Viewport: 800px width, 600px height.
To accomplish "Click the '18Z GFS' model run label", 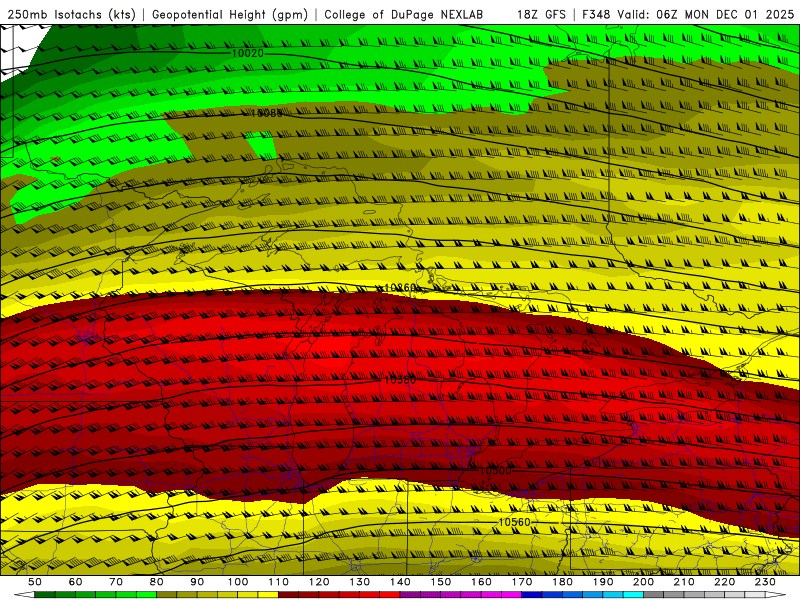I will [x=541, y=15].
